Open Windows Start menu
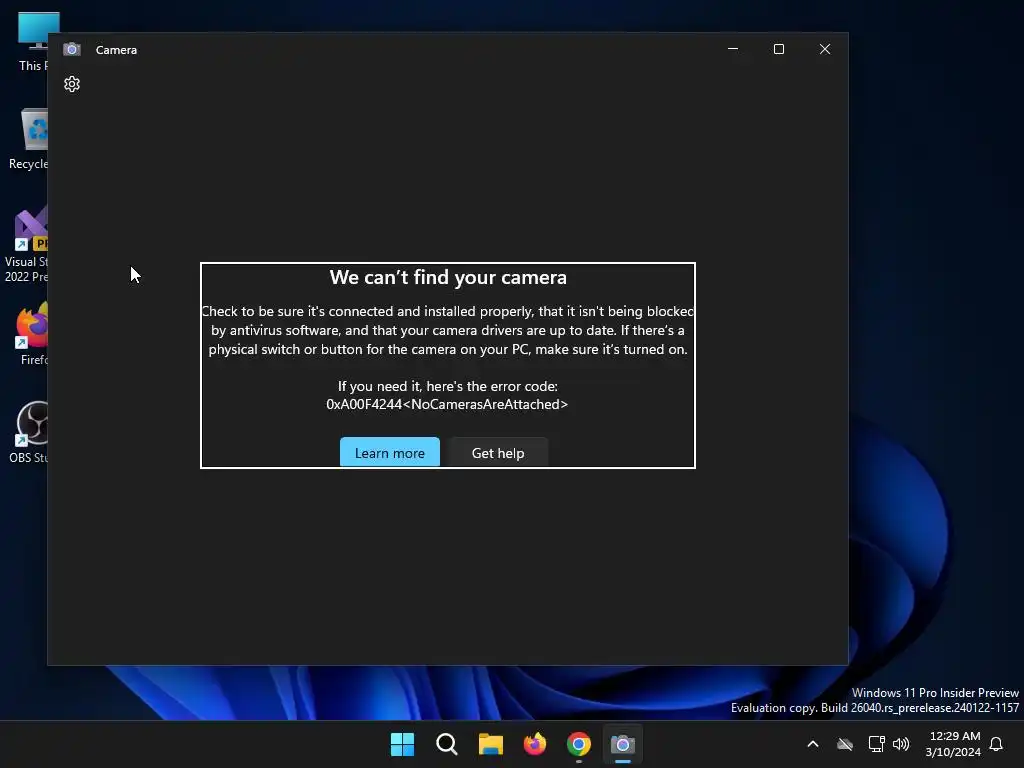The height and width of the screenshot is (768, 1024). (x=402, y=744)
